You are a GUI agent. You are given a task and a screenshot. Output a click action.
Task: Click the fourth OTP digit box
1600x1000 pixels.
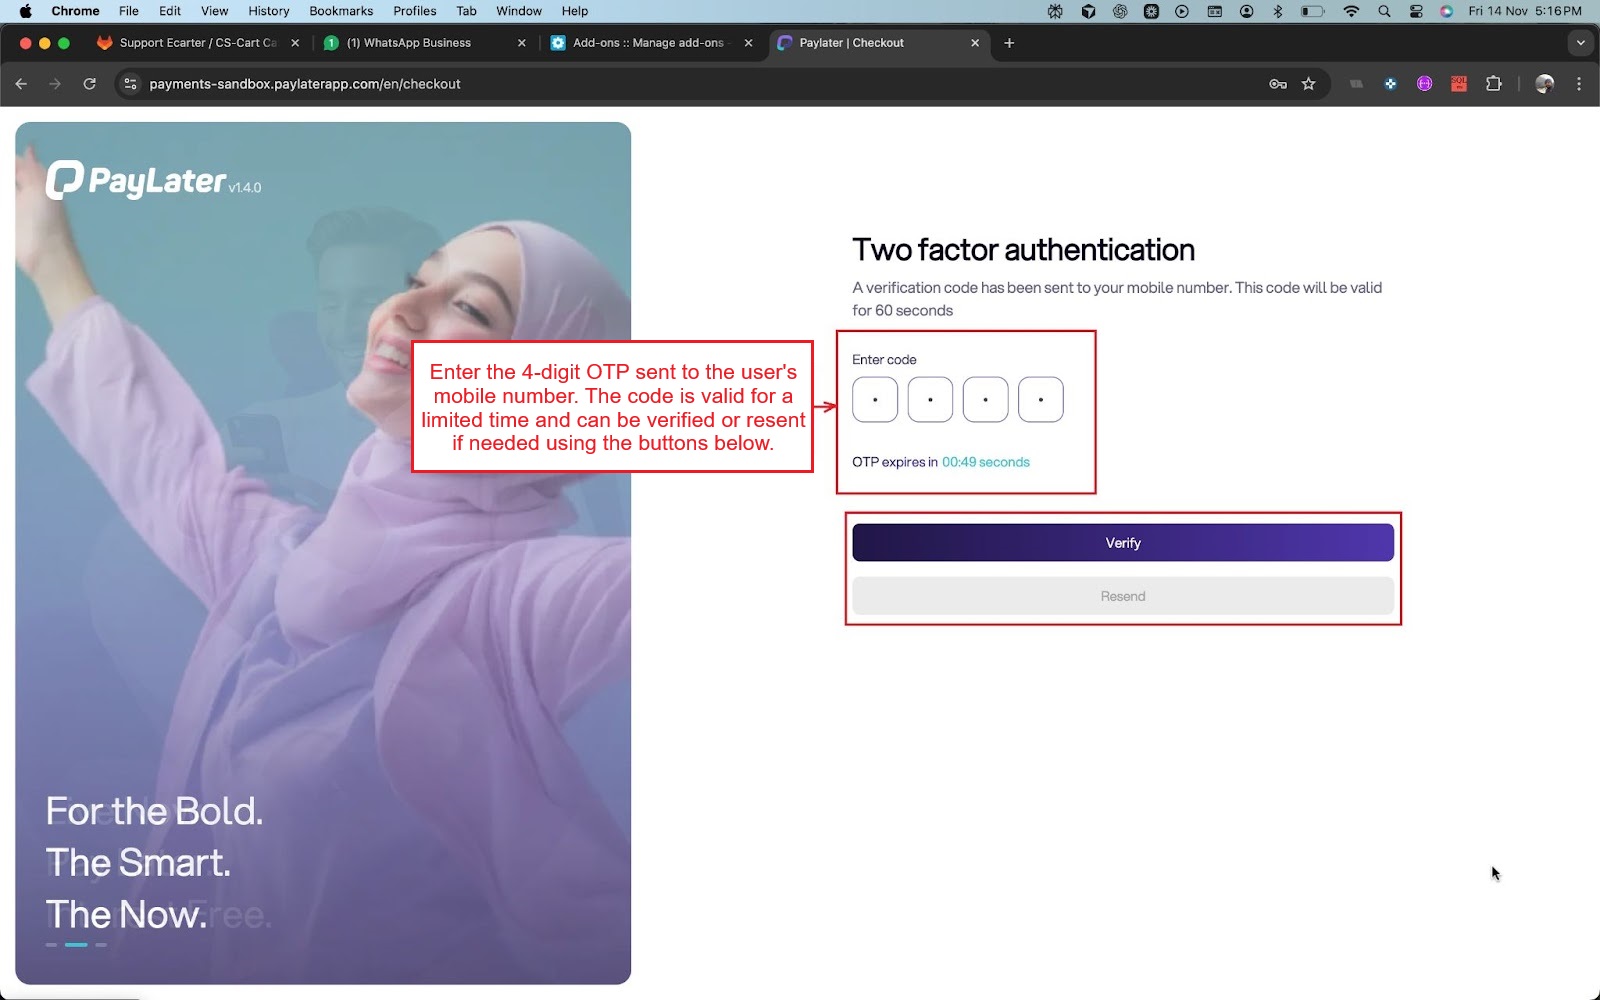point(1040,400)
